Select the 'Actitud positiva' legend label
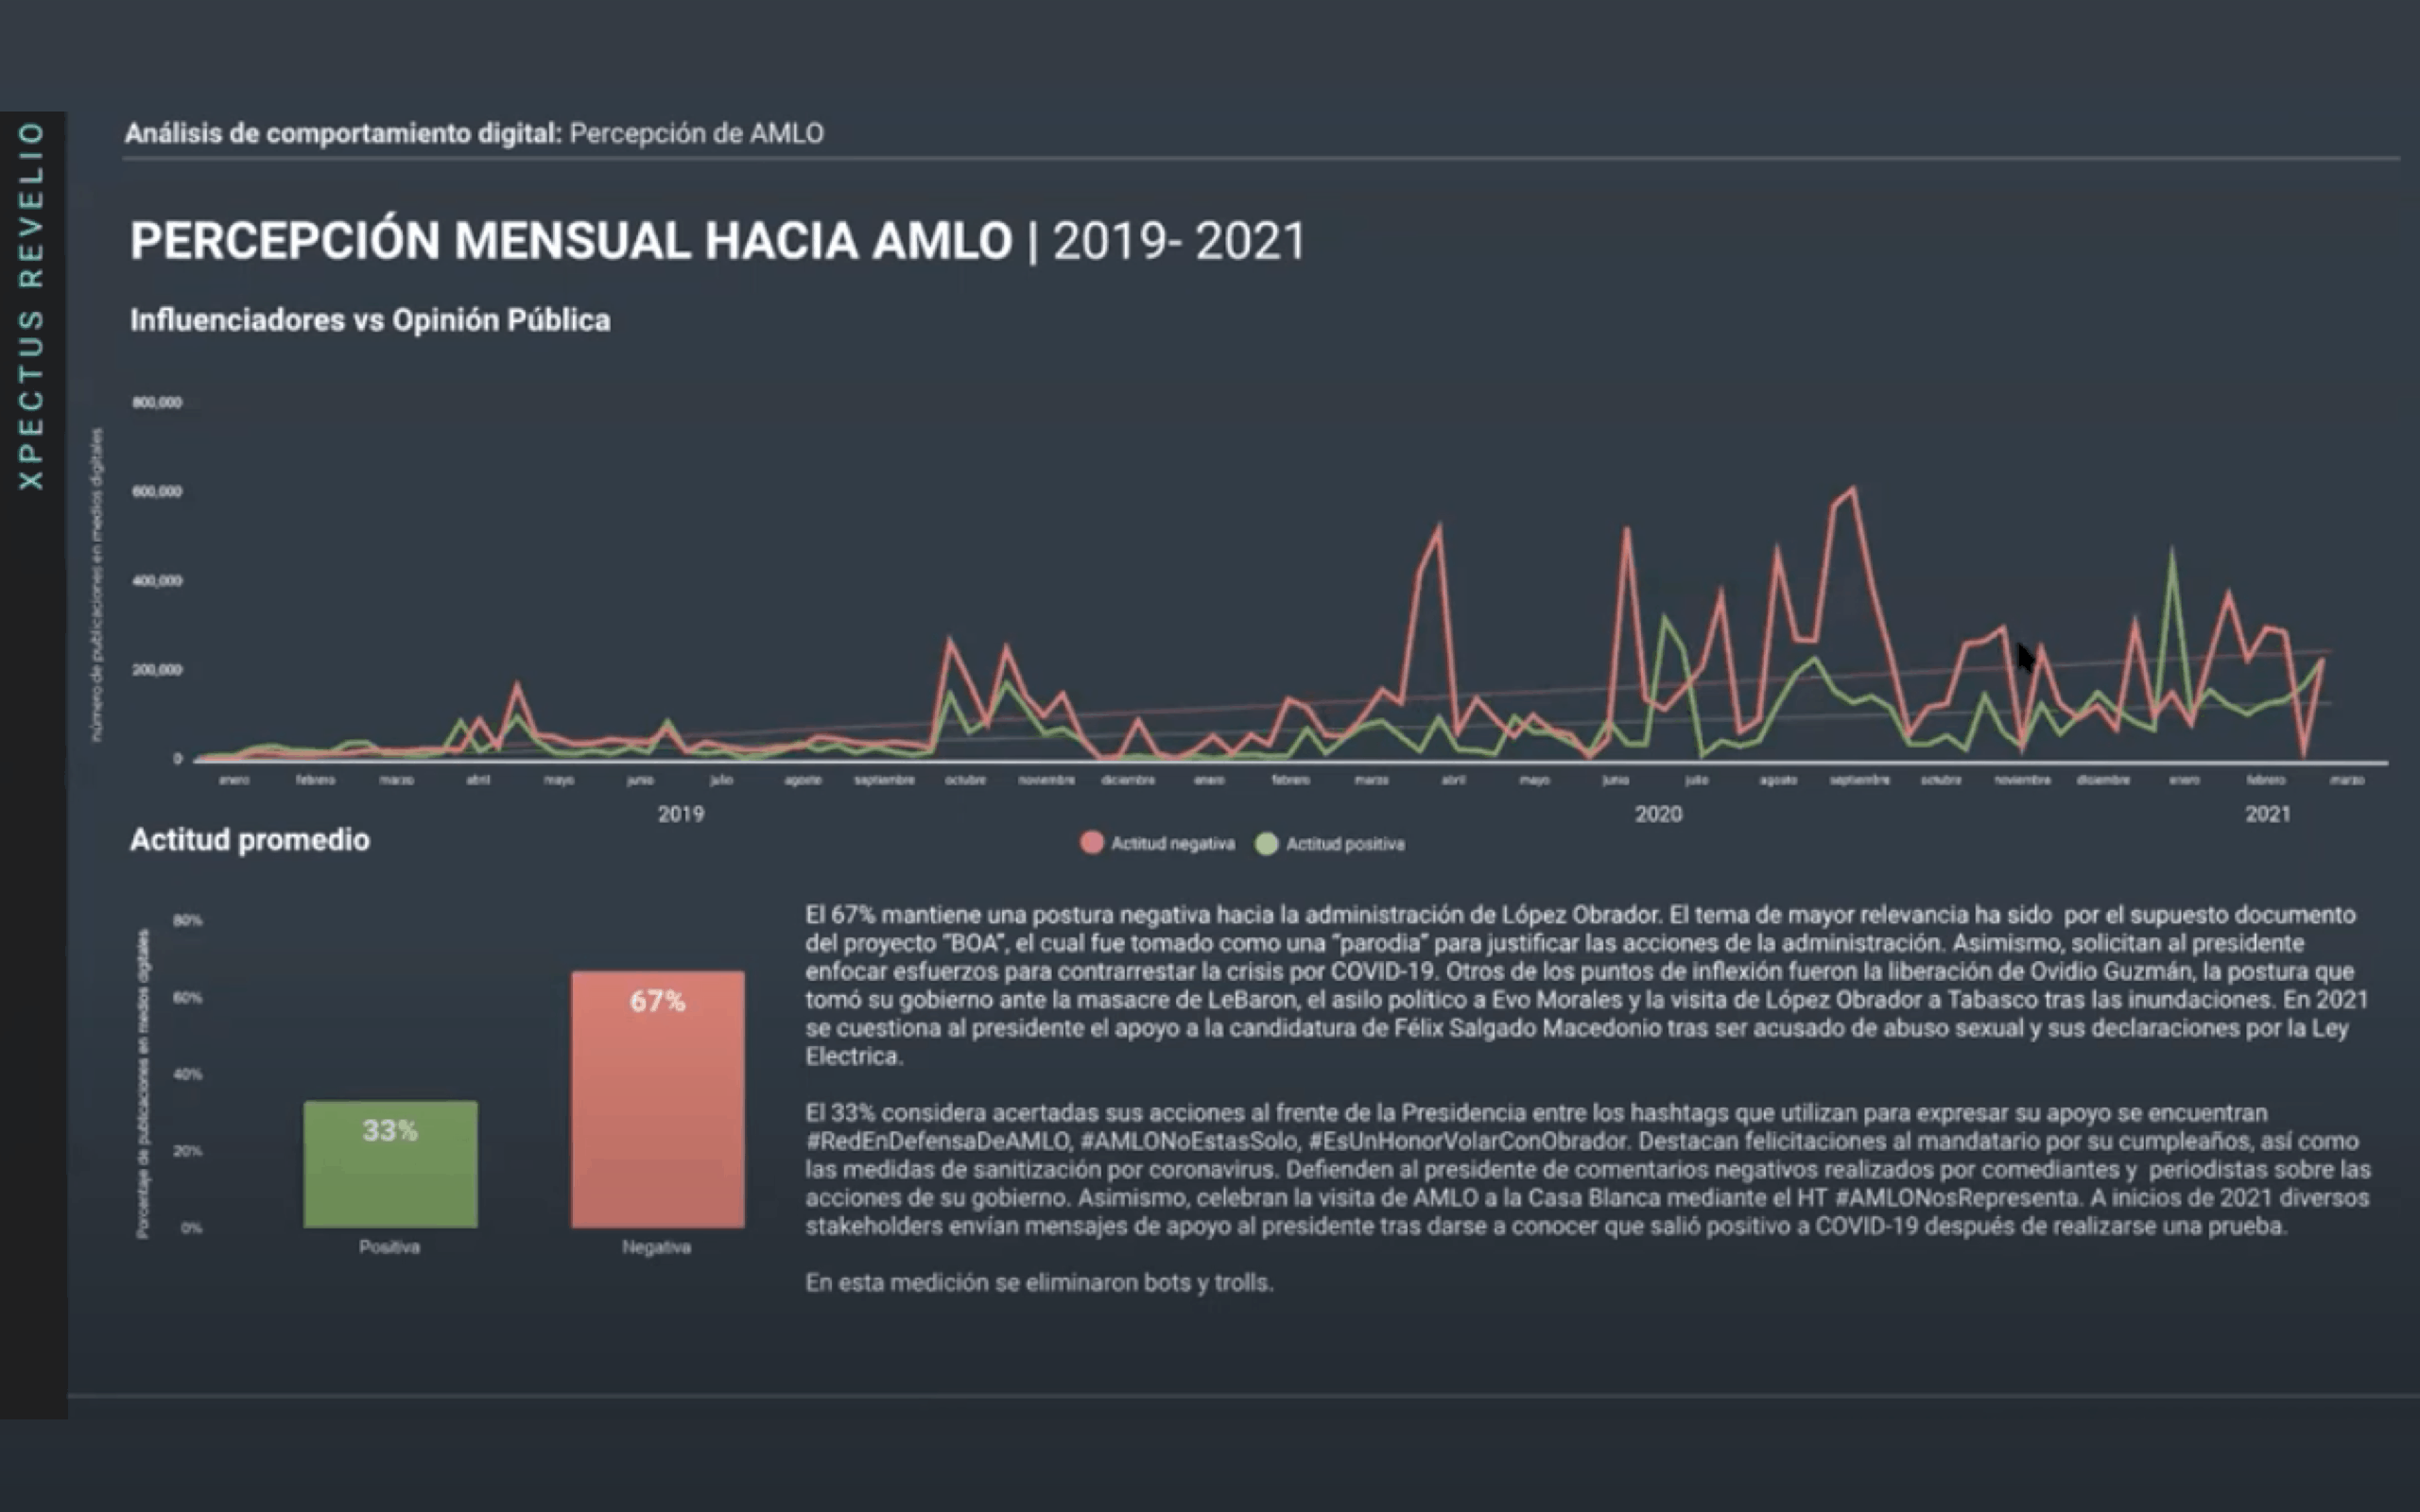The image size is (2420, 1512). tap(1345, 844)
